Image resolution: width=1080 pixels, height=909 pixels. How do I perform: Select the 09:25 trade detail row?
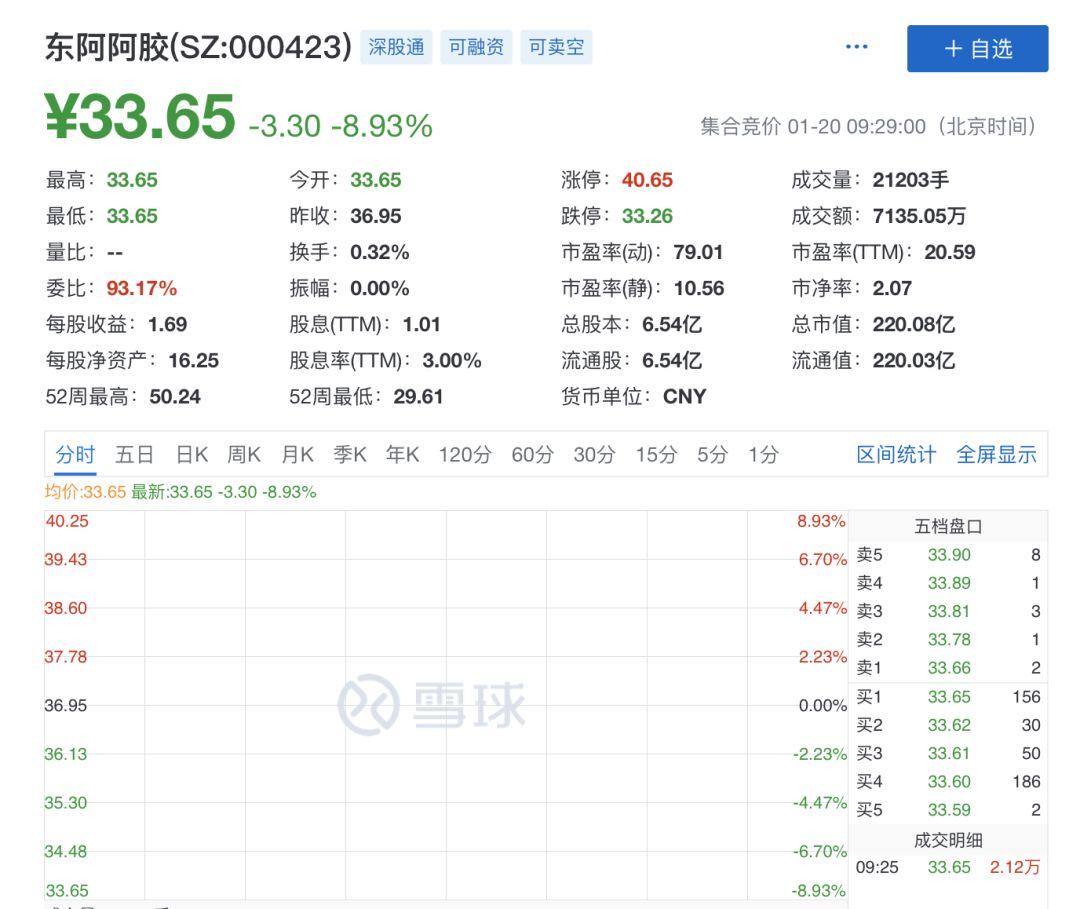(948, 867)
